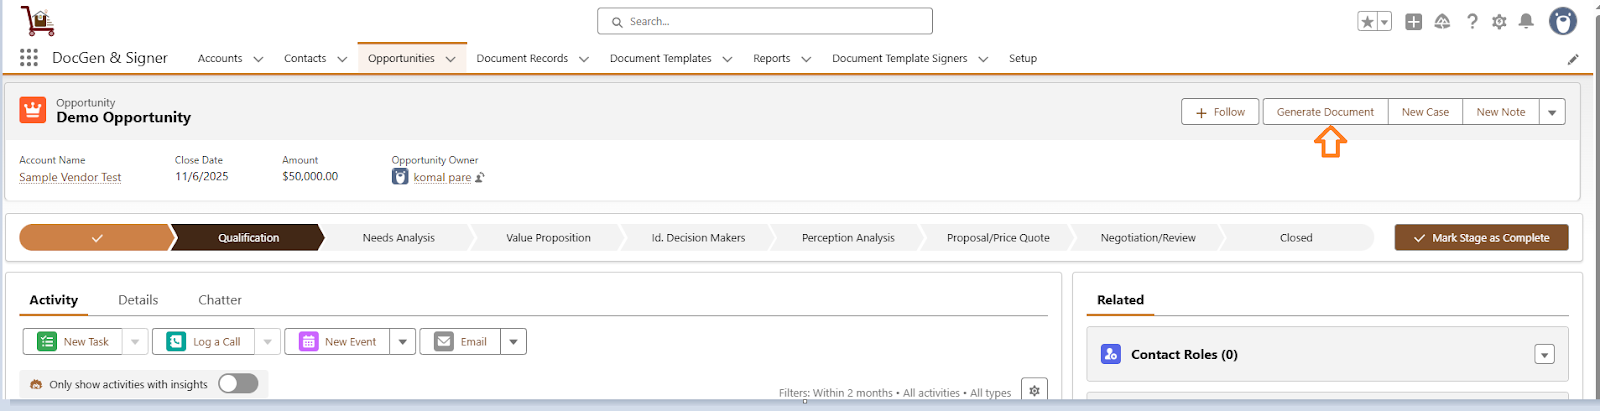Open the Chatter tab

point(220,300)
